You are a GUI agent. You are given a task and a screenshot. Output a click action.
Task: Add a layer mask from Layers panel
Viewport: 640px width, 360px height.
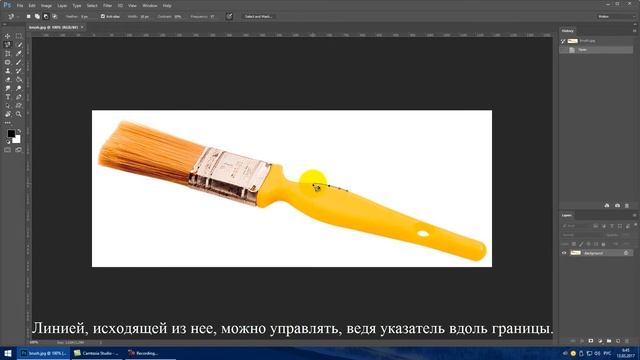(x=591, y=341)
